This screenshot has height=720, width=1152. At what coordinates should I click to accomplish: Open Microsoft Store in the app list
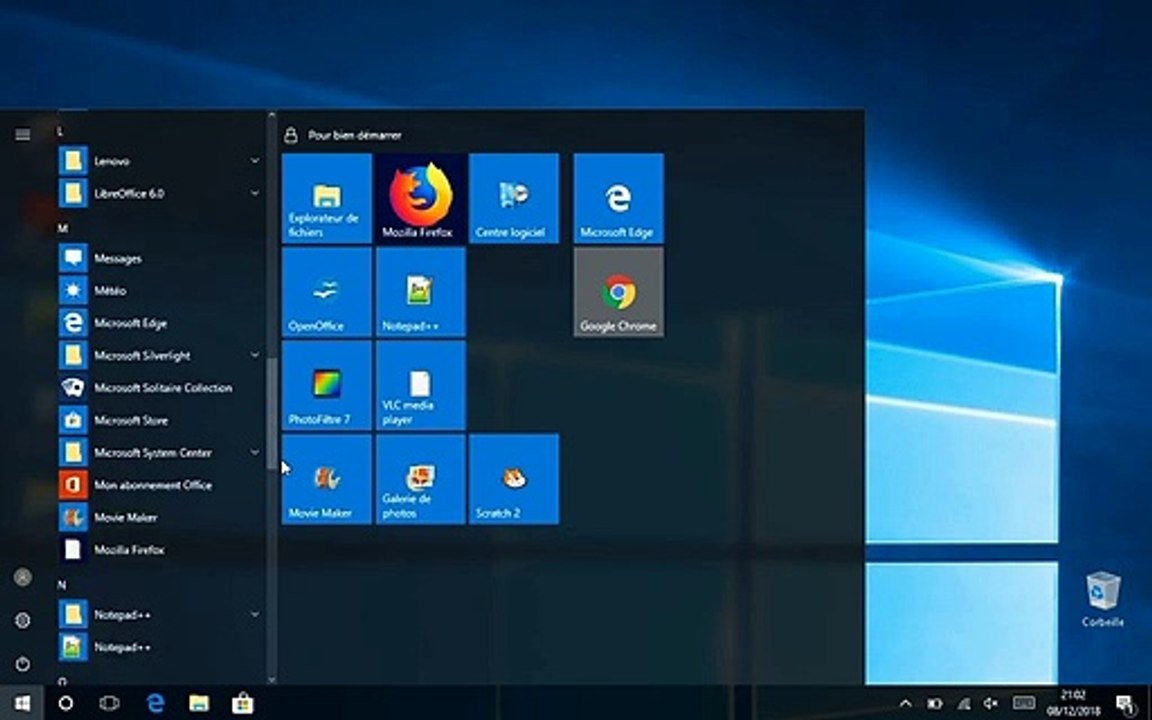point(160,420)
